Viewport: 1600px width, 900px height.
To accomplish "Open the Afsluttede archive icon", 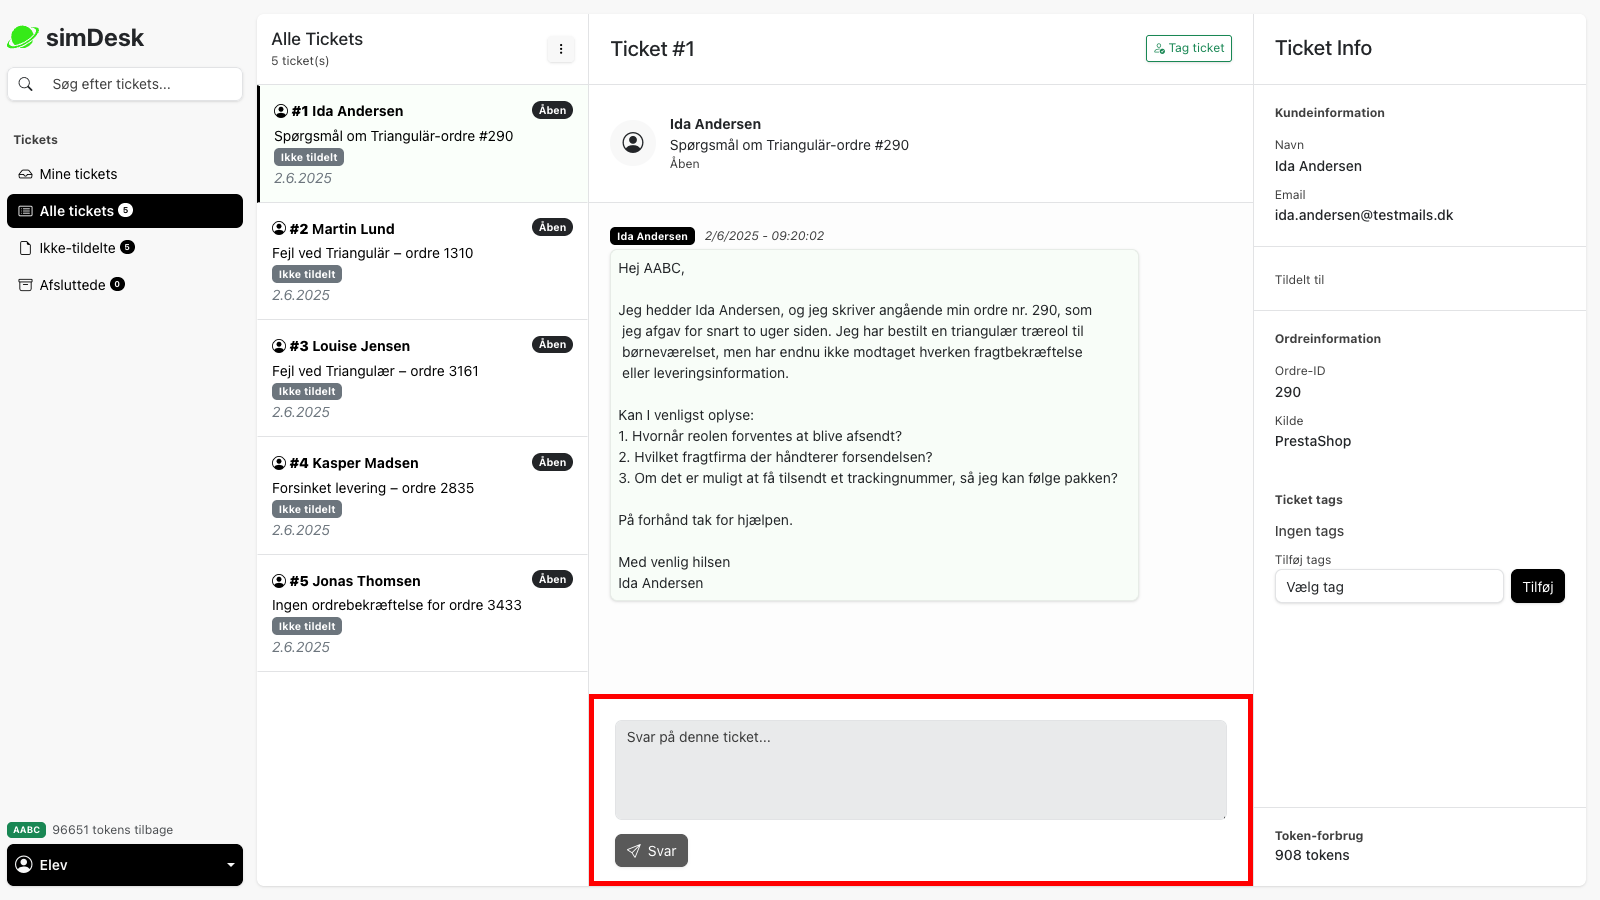I will point(24,285).
